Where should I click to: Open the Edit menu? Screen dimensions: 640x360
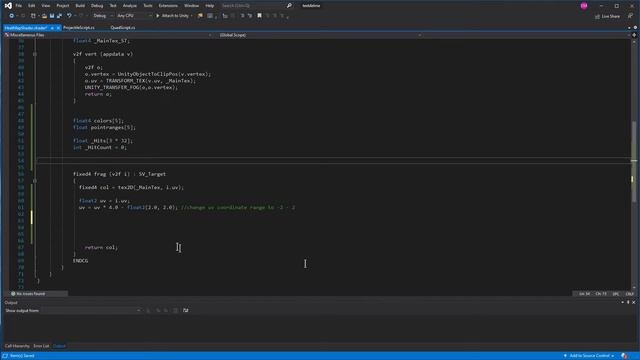click(31, 6)
